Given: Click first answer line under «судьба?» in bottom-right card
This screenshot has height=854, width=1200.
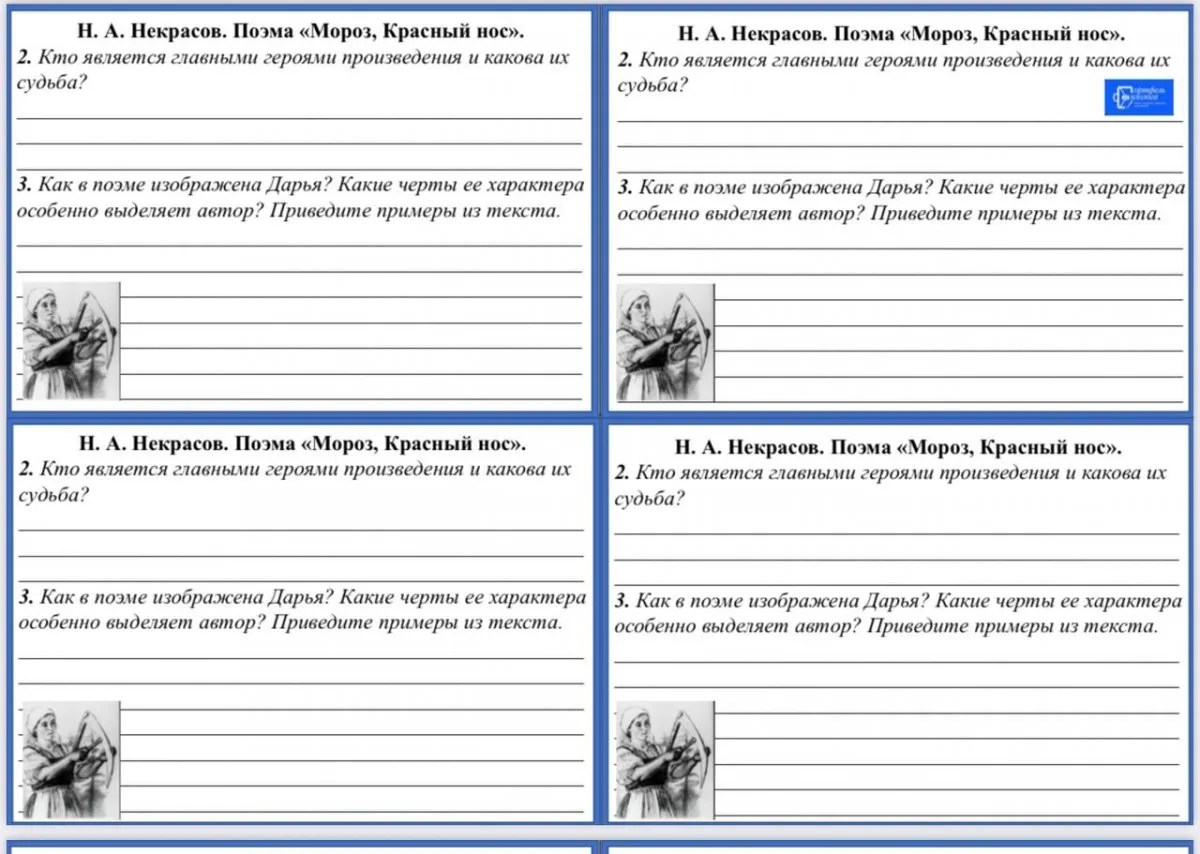Looking at the screenshot, I should coord(897,534).
